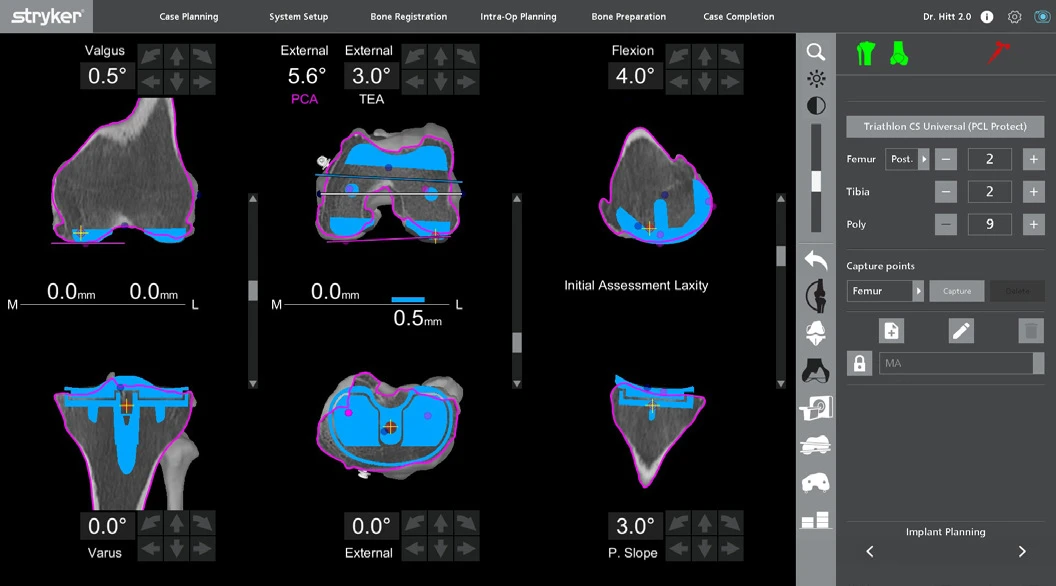The image size is (1056, 586).
Task: Open the MA alignment dropdown field
Action: pyautogui.click(x=962, y=363)
